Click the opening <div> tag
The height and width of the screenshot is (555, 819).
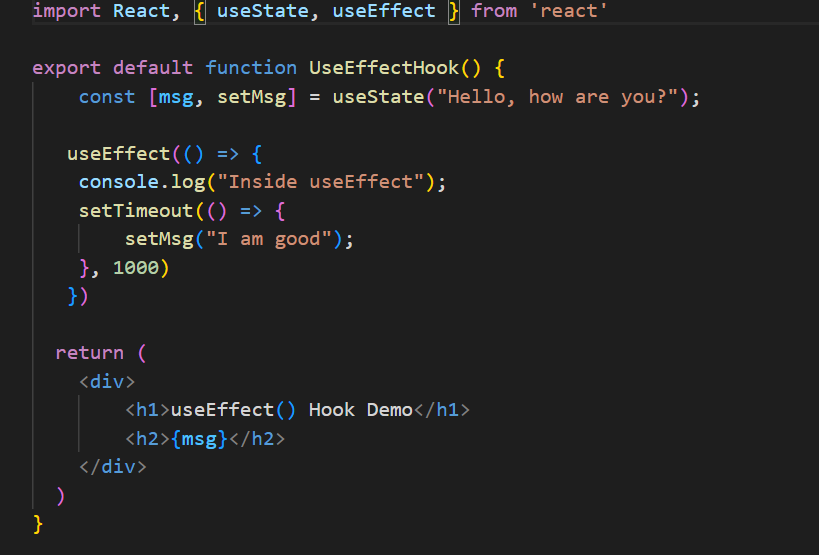coord(107,382)
